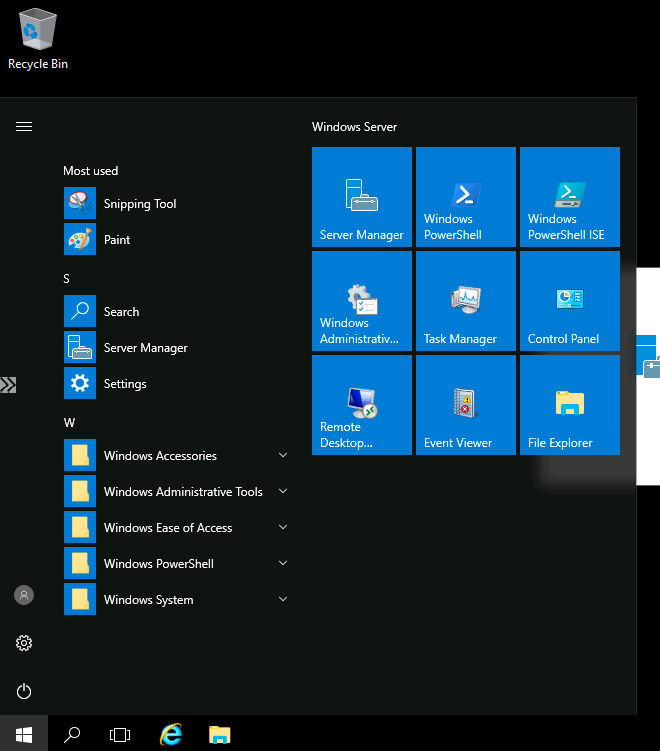The image size is (660, 751).
Task: Open the Control Panel tile
Action: tap(570, 301)
